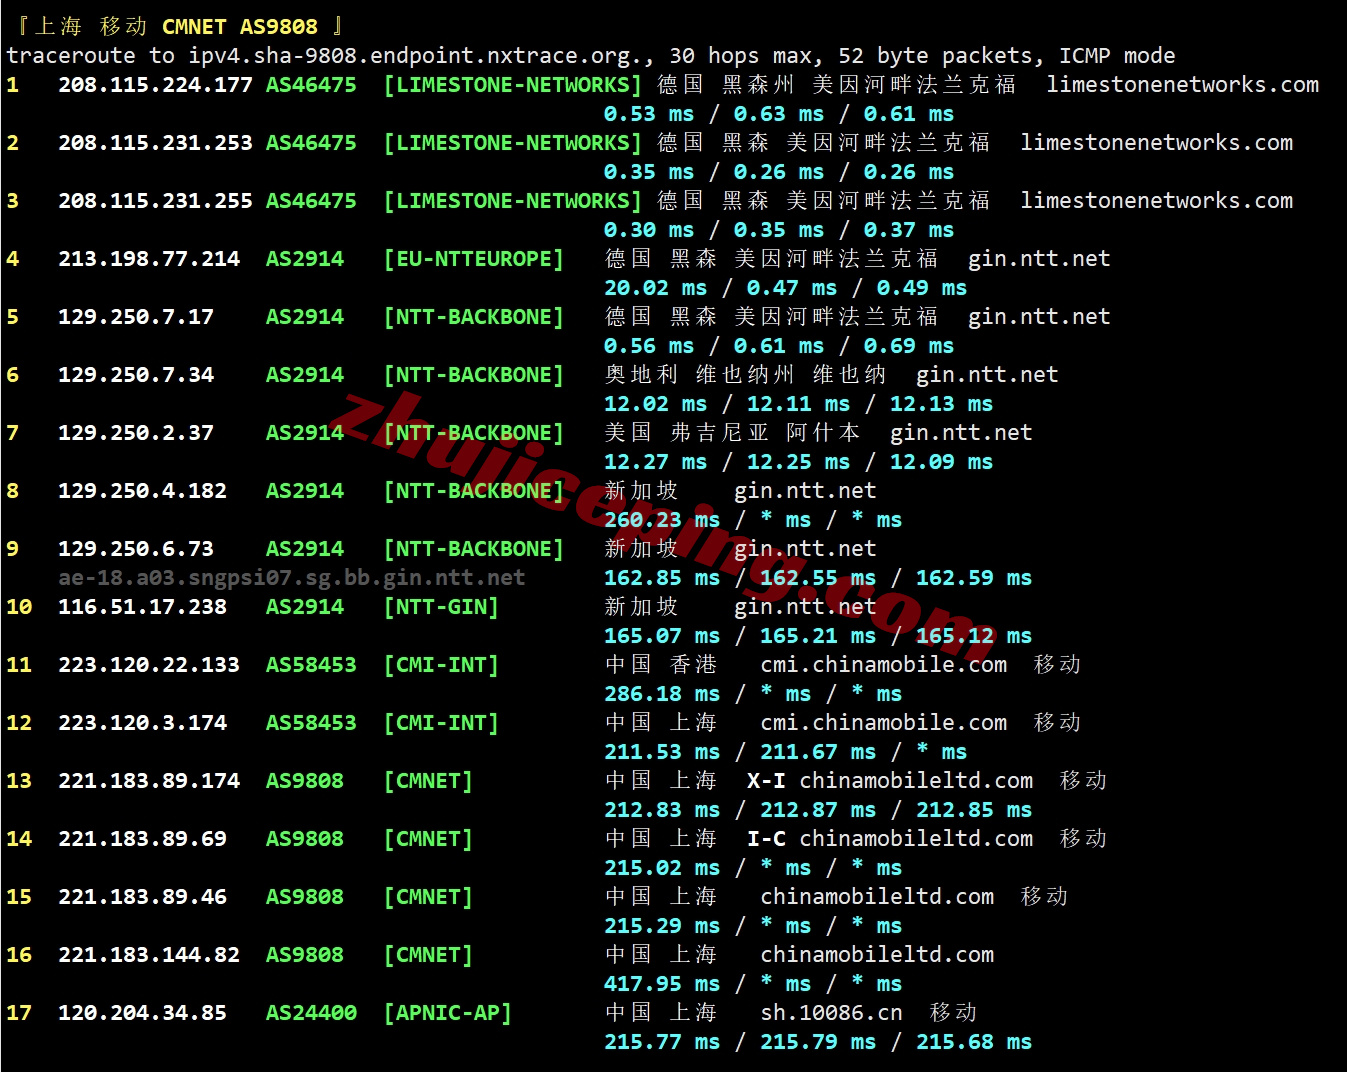Select IP 221.183.144.82 on hop 16

click(149, 955)
